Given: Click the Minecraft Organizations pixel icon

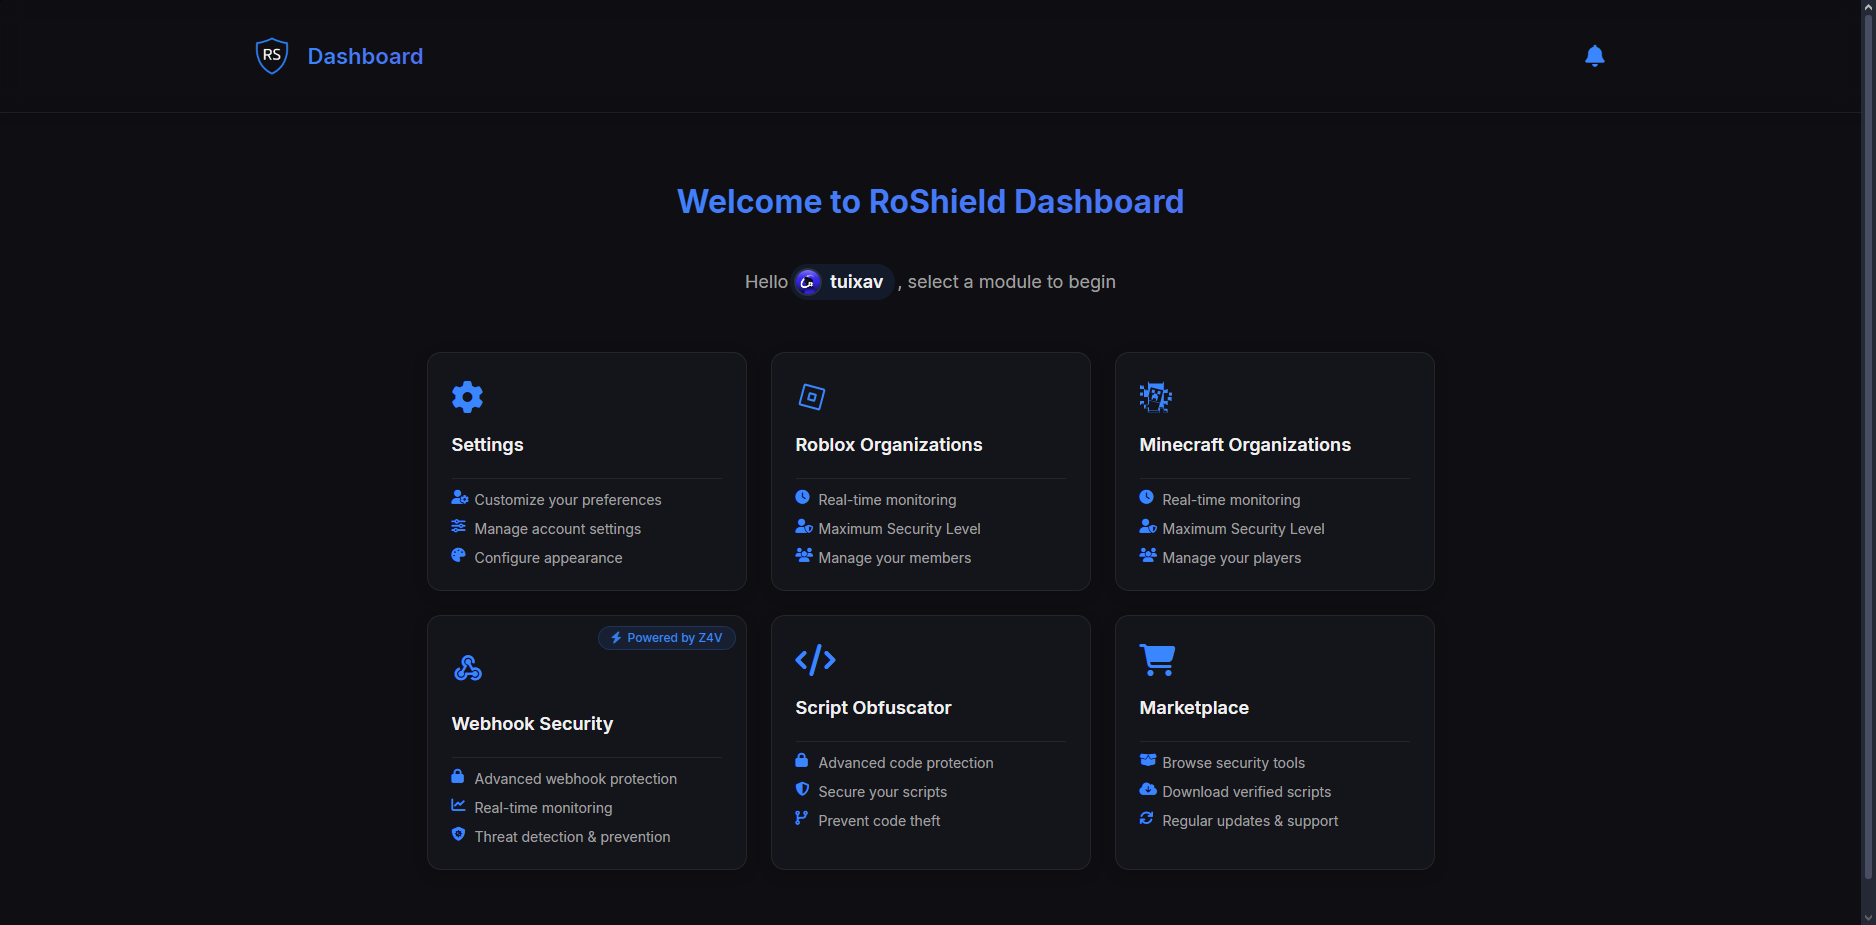Looking at the screenshot, I should tap(1156, 397).
